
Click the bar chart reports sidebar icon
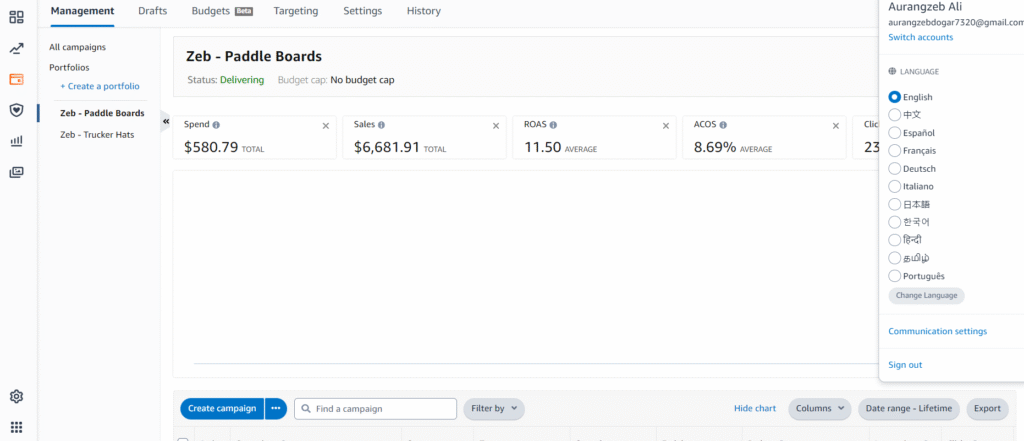click(x=16, y=141)
